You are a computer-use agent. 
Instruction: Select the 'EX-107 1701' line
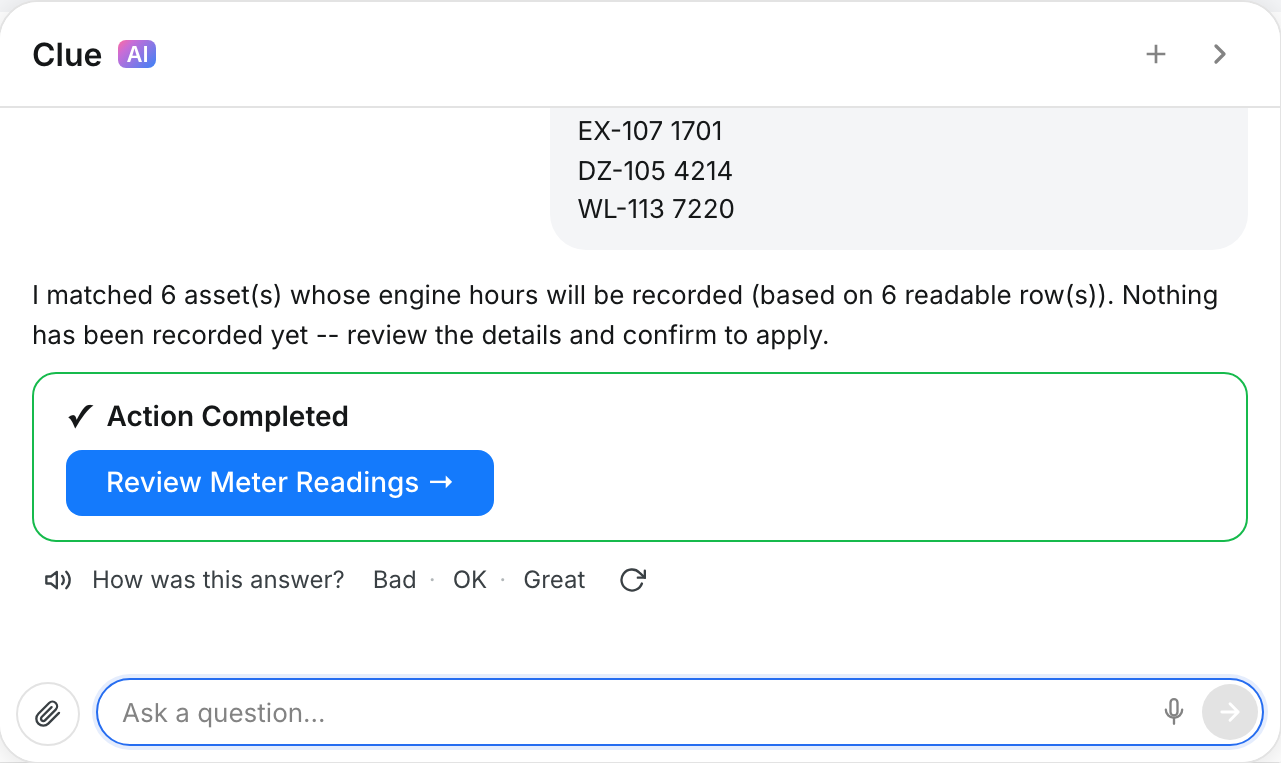(x=650, y=131)
